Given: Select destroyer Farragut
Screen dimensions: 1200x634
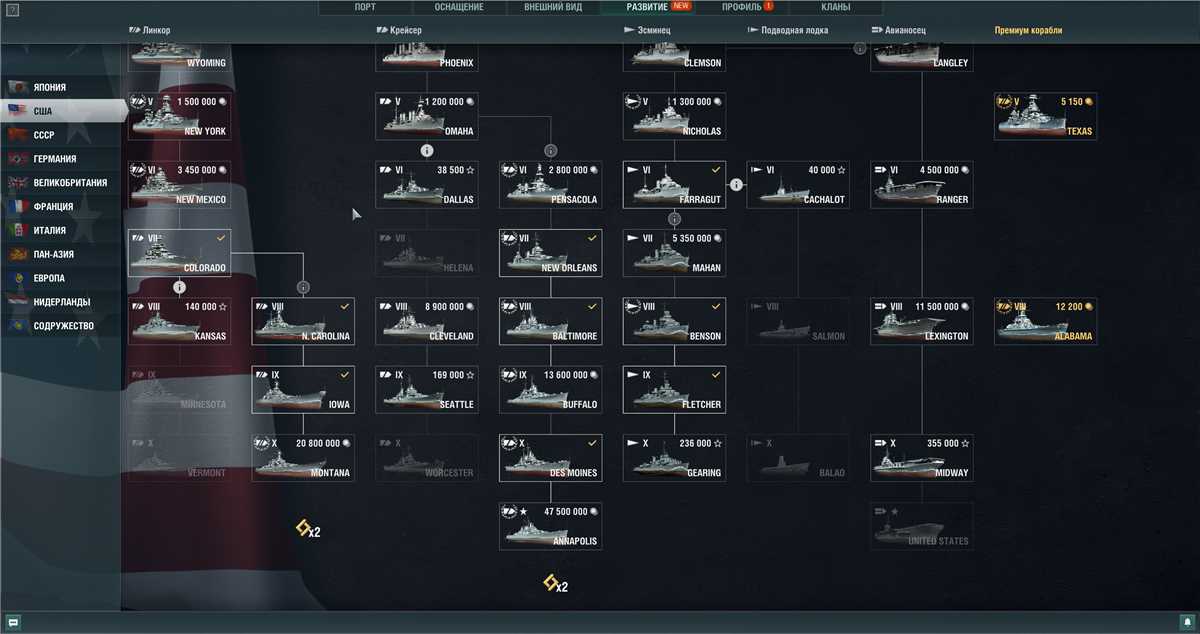Looking at the screenshot, I should pyautogui.click(x=675, y=185).
